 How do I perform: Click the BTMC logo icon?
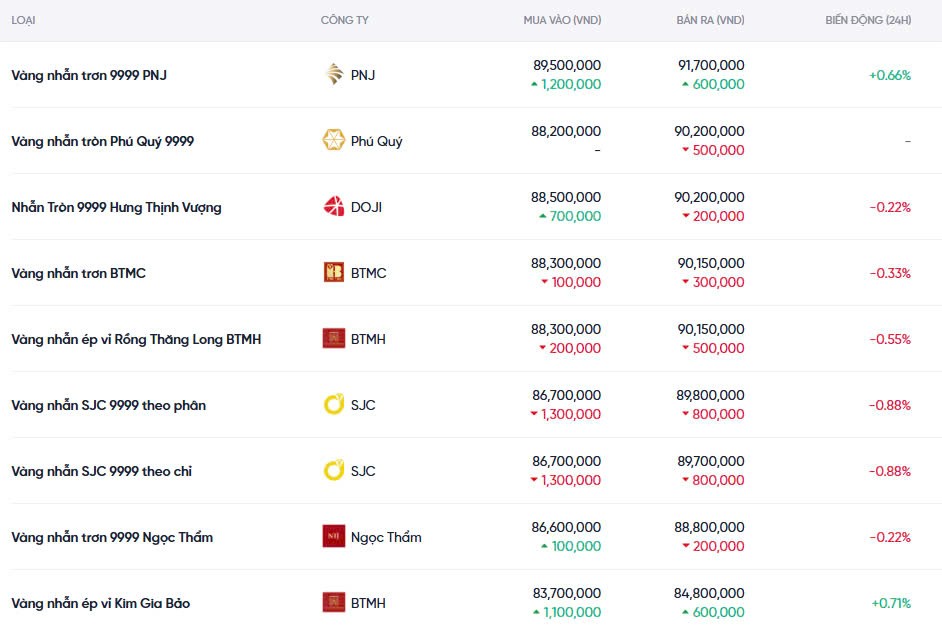coord(334,273)
